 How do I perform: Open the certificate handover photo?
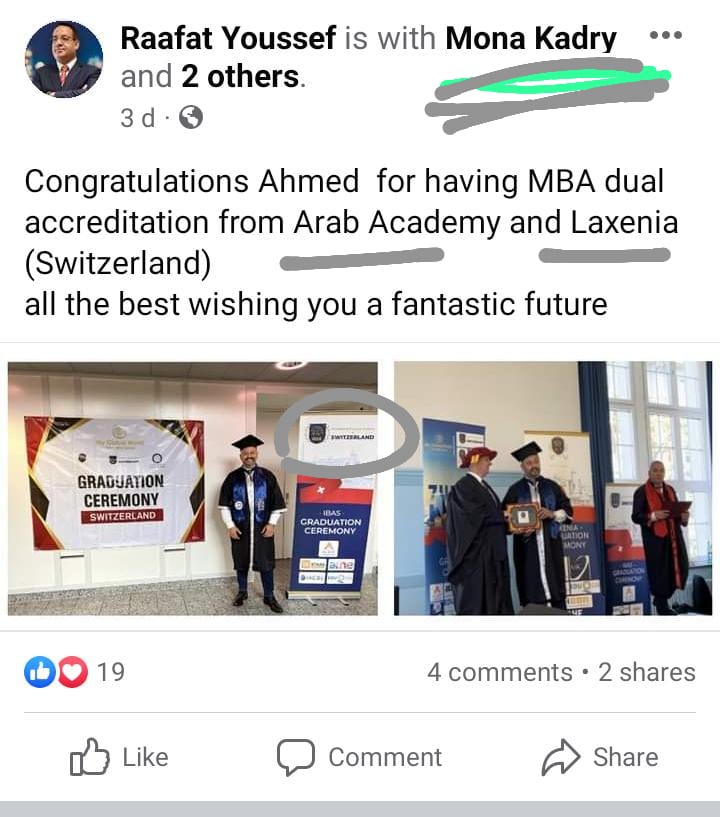pos(553,488)
